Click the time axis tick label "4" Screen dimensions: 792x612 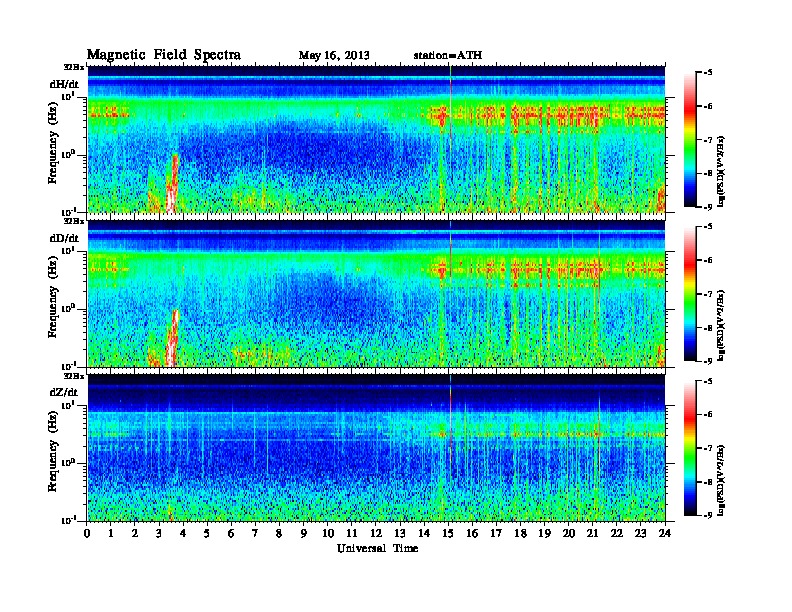pyautogui.click(x=183, y=534)
